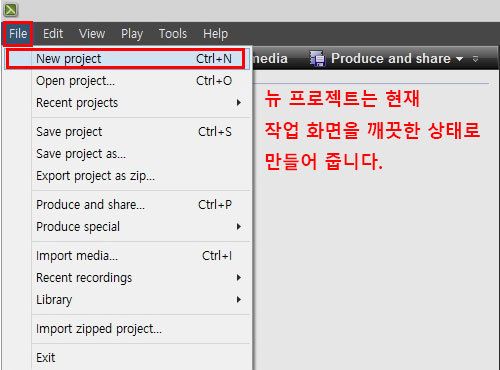
Task: Expand the Library submenu
Action: (x=127, y=300)
